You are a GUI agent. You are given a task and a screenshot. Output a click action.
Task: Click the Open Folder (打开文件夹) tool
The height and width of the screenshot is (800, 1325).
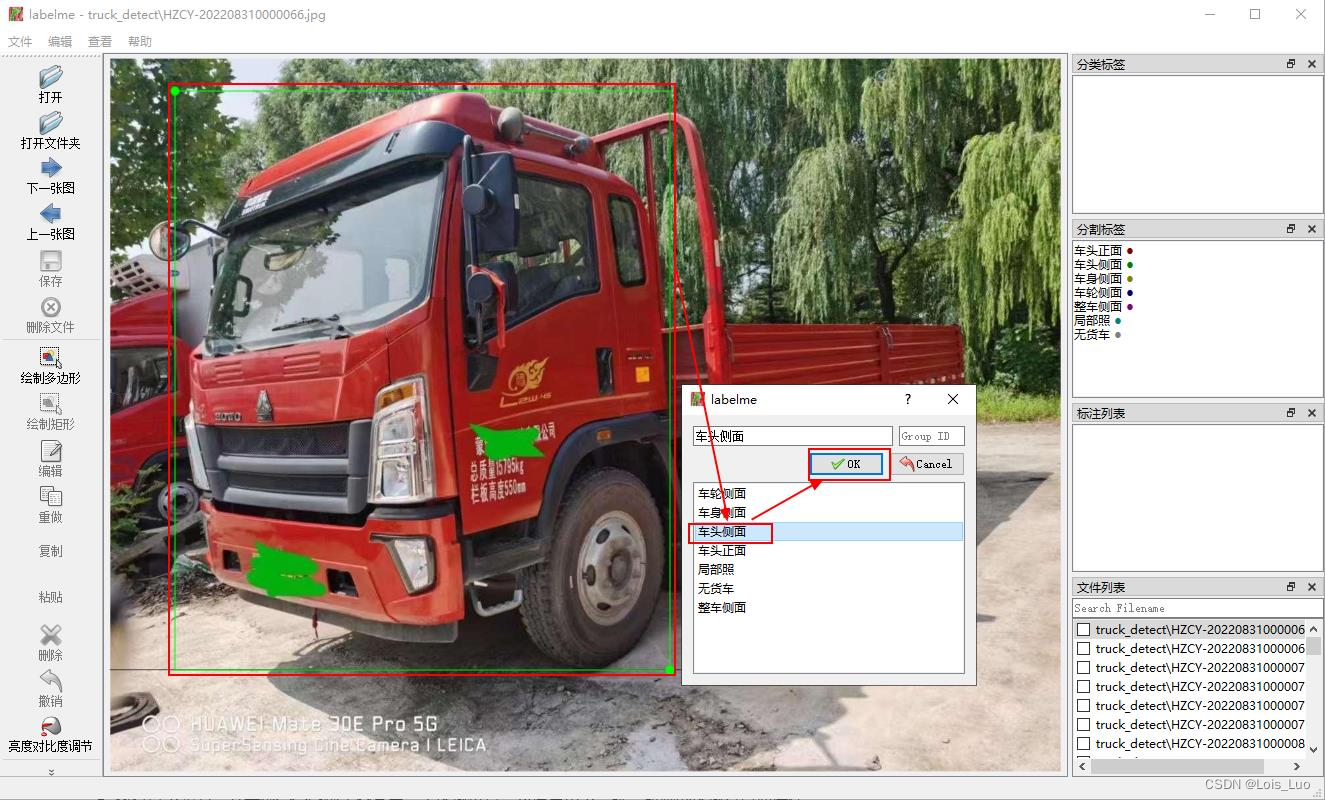50,130
